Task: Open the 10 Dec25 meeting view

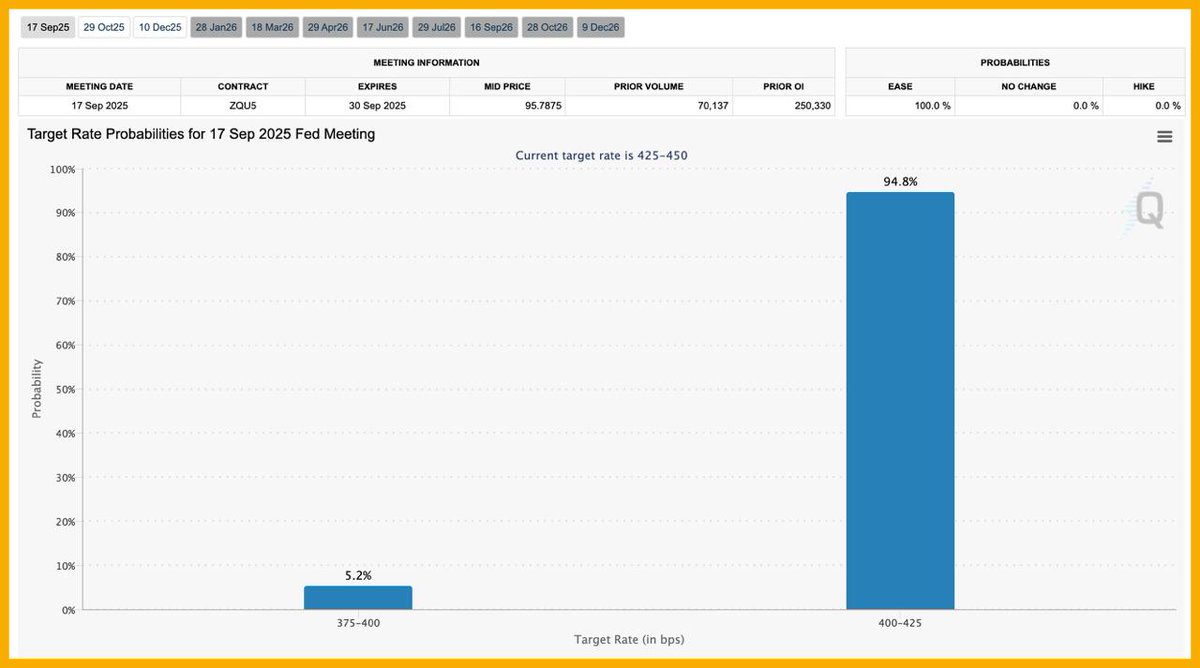Action: pos(159,27)
